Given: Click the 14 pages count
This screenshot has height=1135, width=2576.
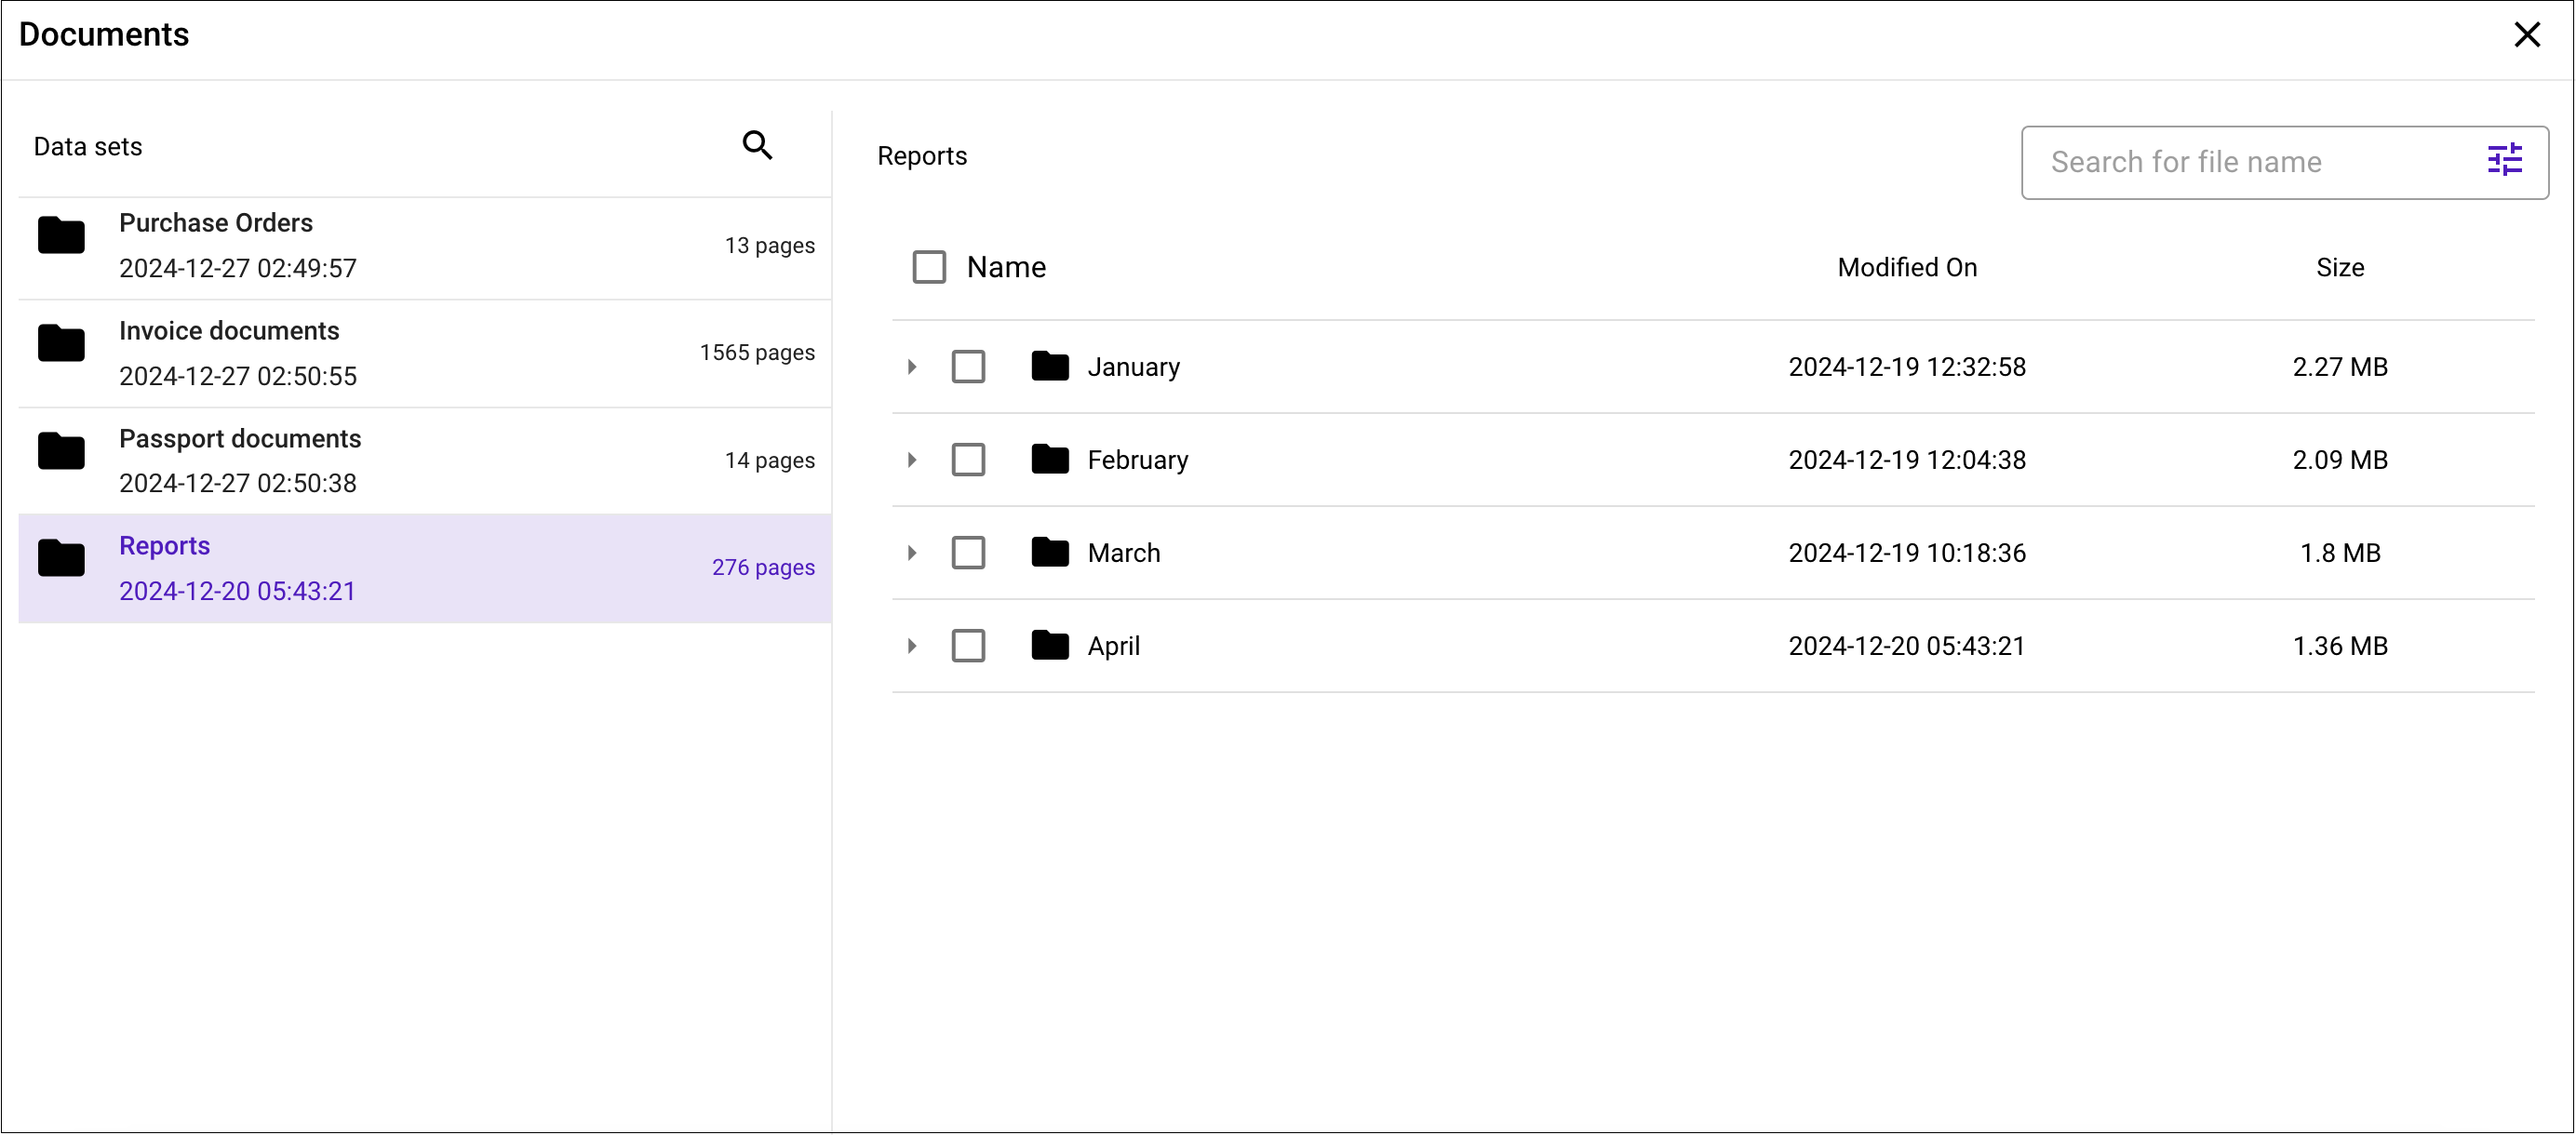Looking at the screenshot, I should point(769,461).
